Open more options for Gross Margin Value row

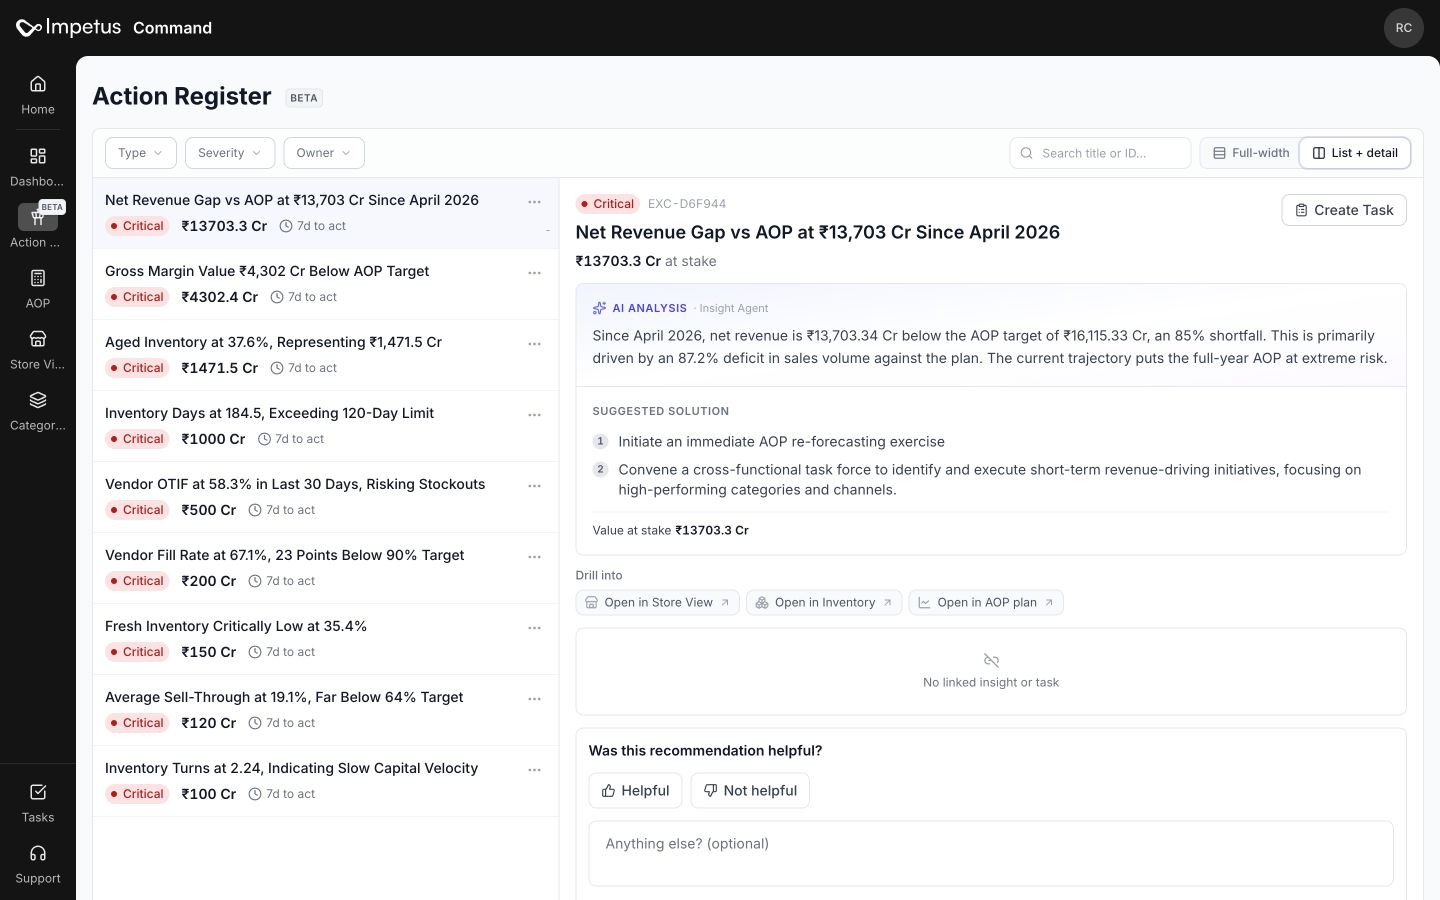tap(534, 273)
